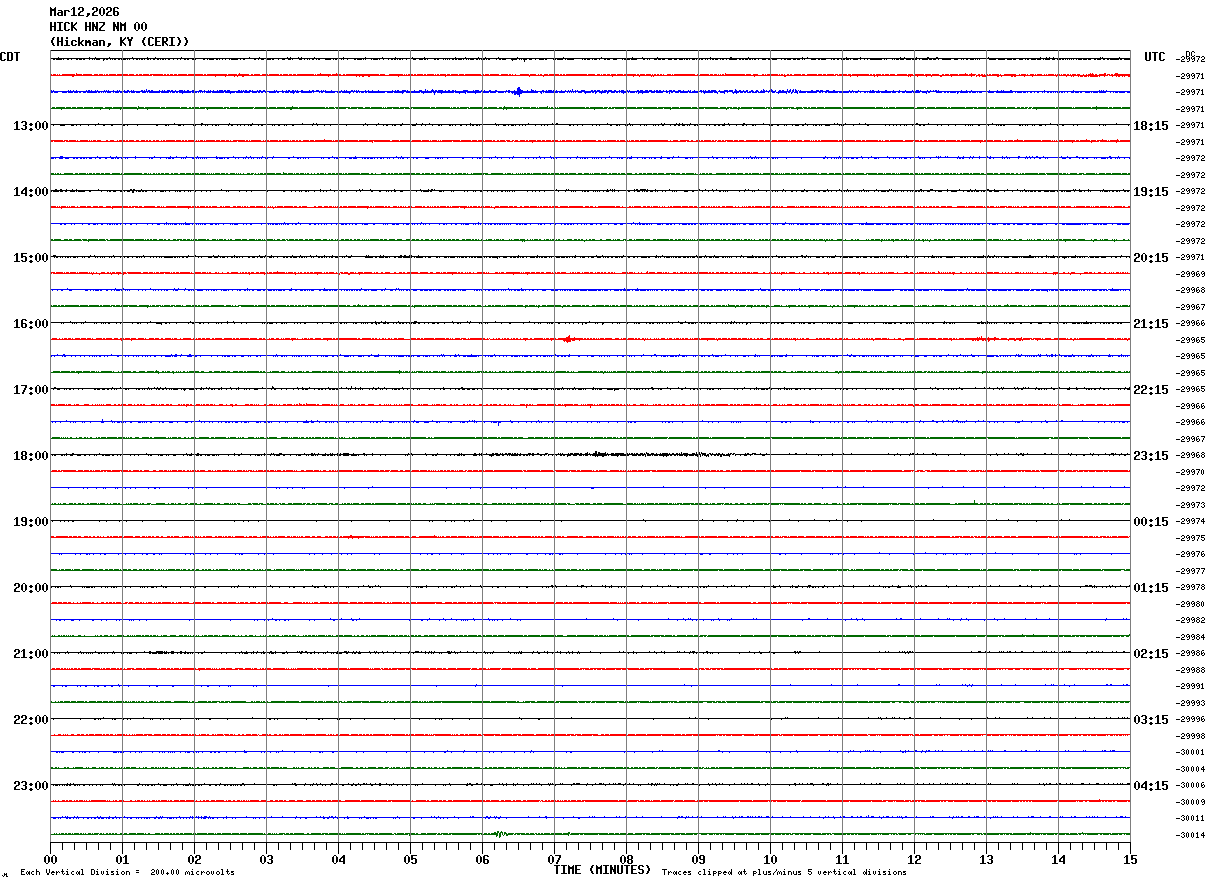Click minute tick label "11" on time axis
The image size is (1210, 886).
click(x=842, y=859)
